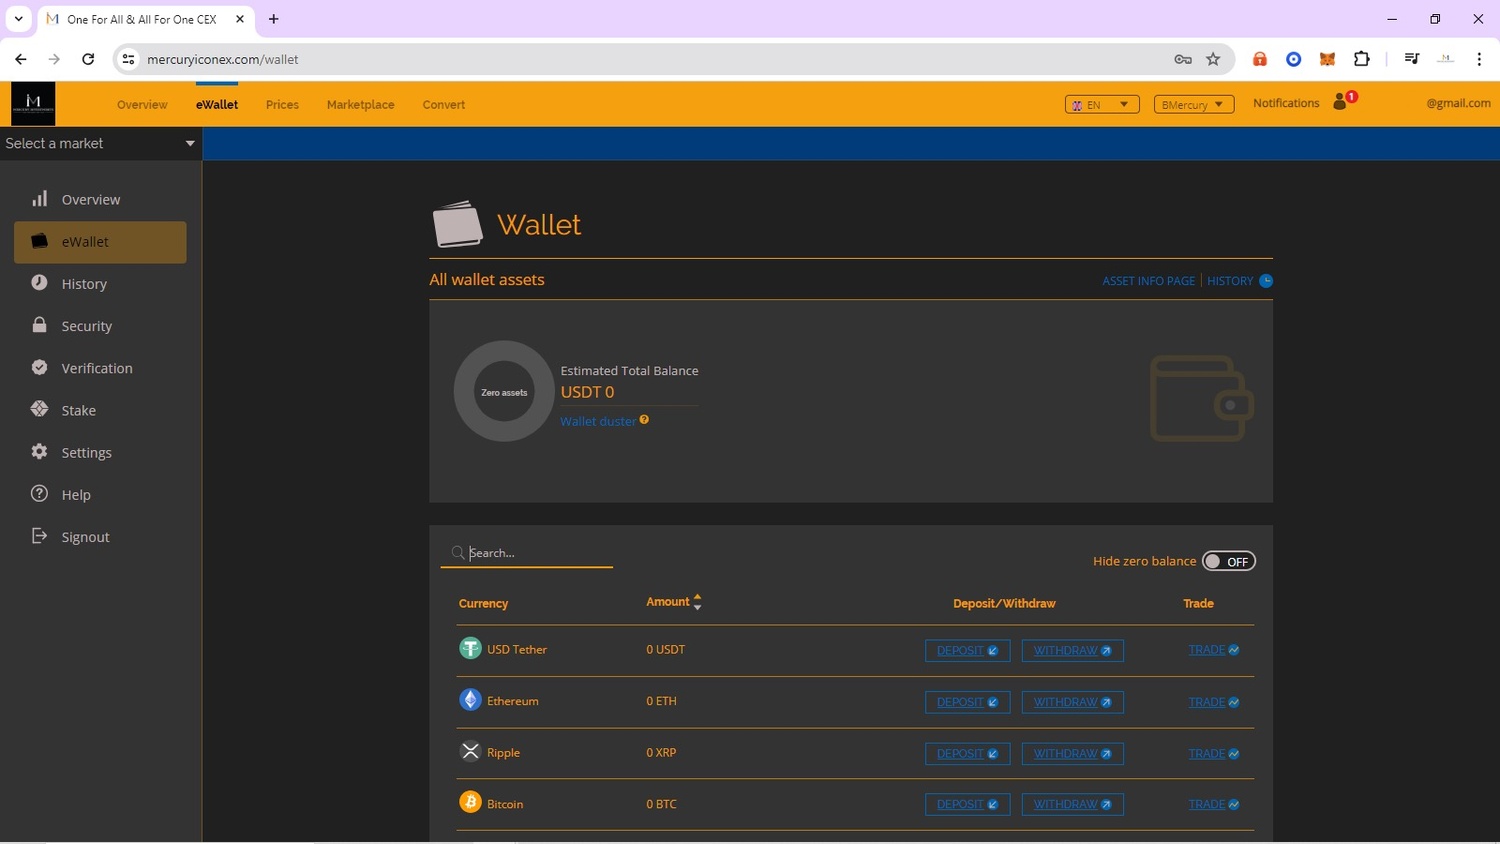1500x844 pixels.
Task: Deposit Ripple
Action: point(967,754)
